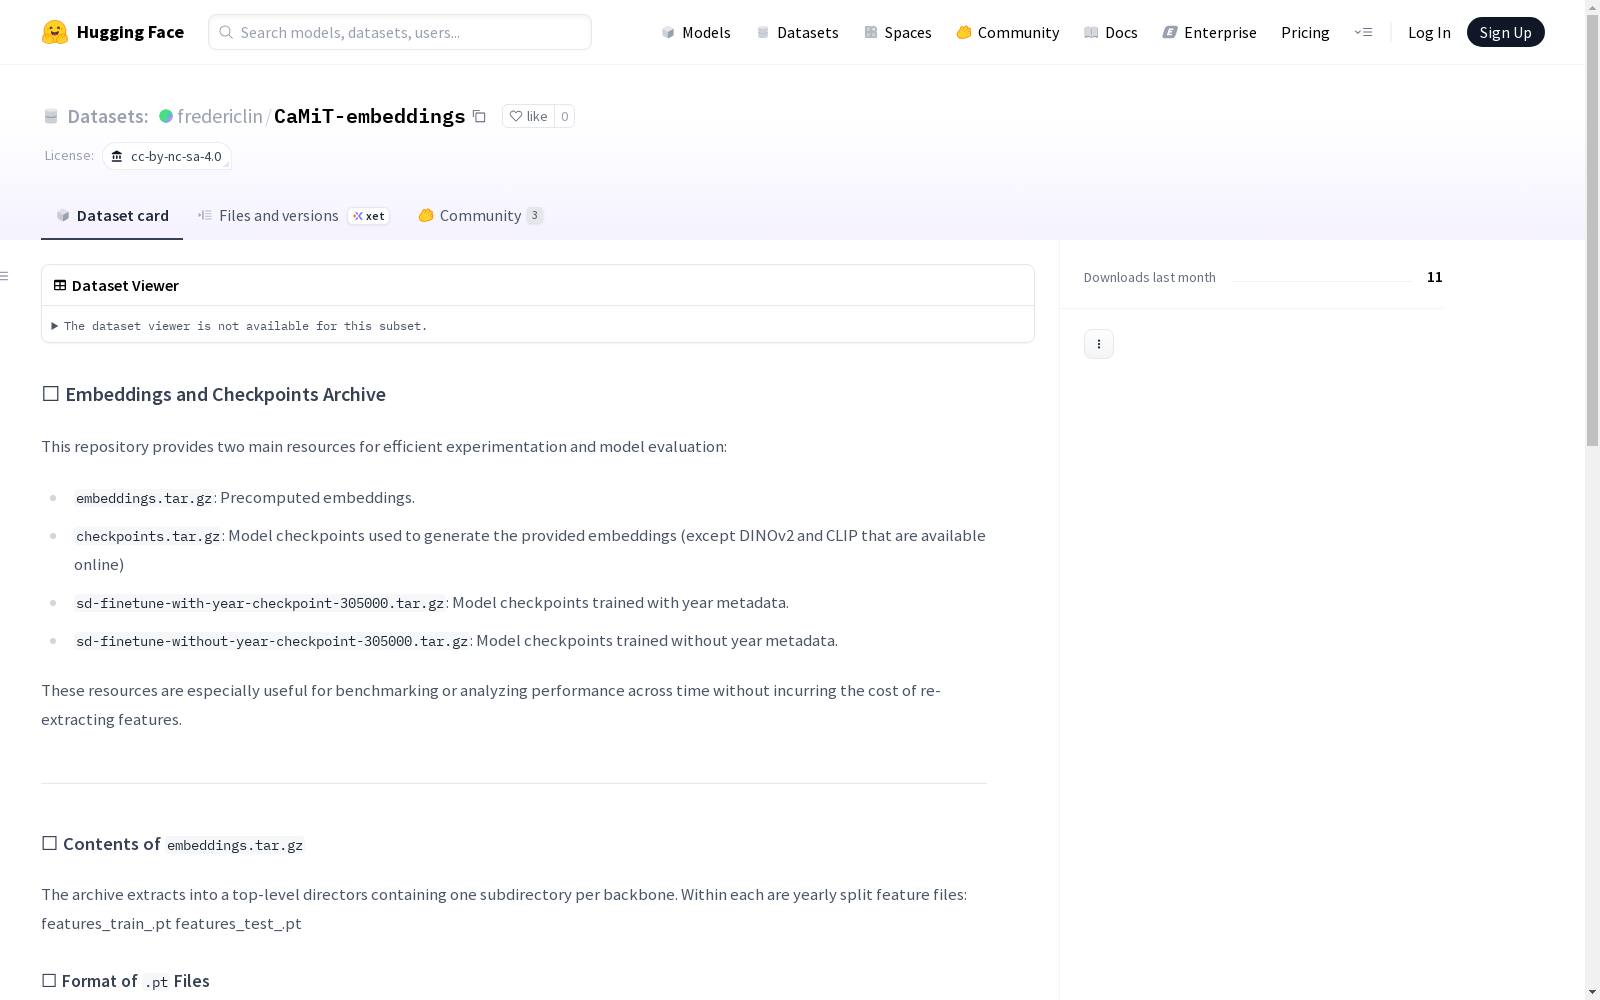This screenshot has height=1000, width=1600.
Task: Open the fredericlin user profile link
Action: click(x=220, y=116)
